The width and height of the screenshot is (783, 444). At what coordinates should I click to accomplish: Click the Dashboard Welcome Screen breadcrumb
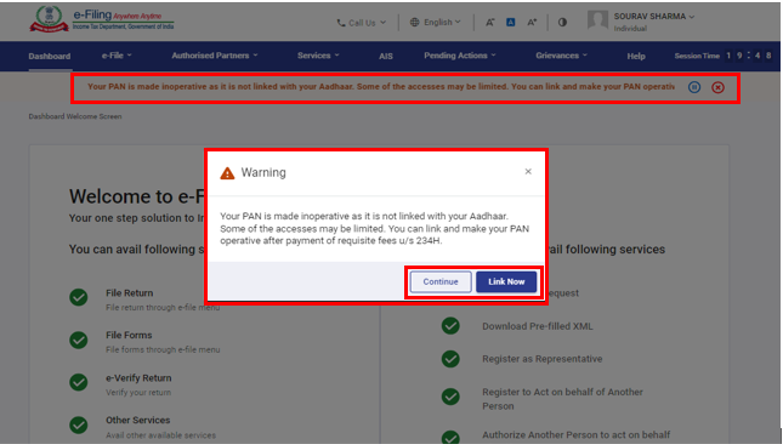point(75,117)
